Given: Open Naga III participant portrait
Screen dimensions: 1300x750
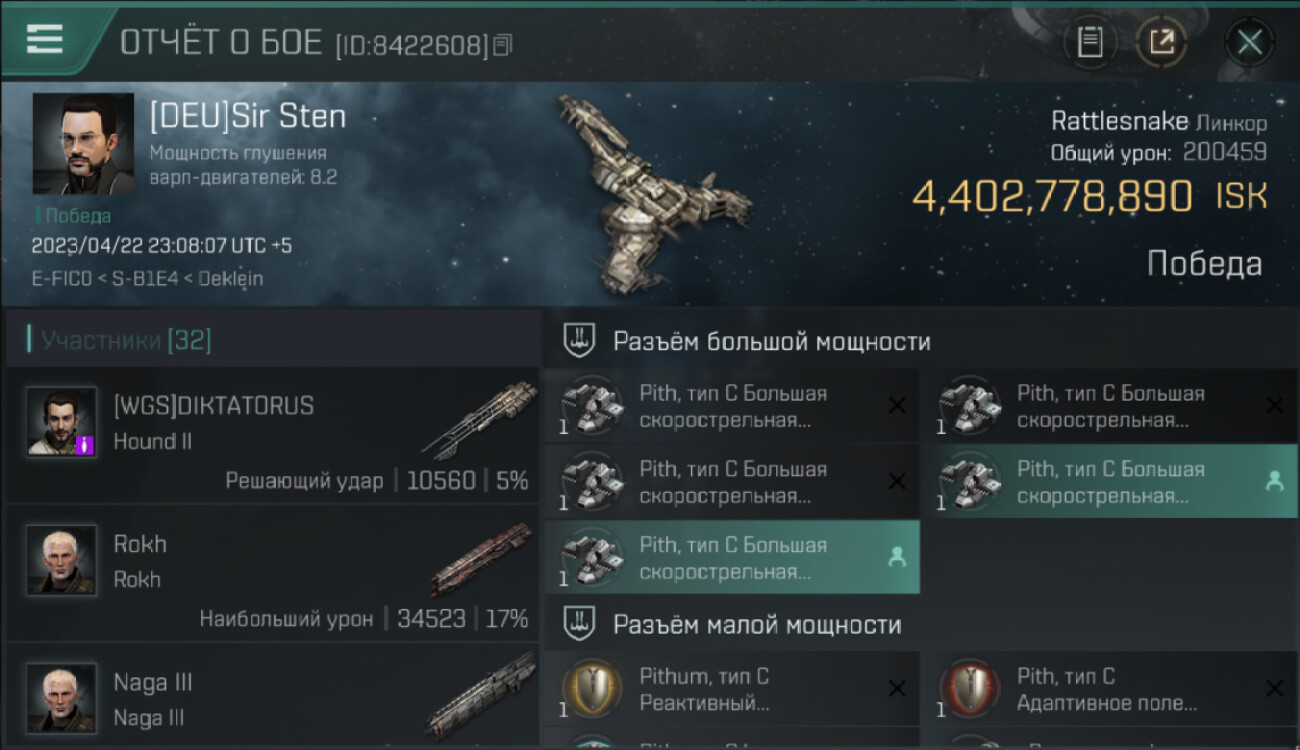Looking at the screenshot, I should click(x=61, y=698).
